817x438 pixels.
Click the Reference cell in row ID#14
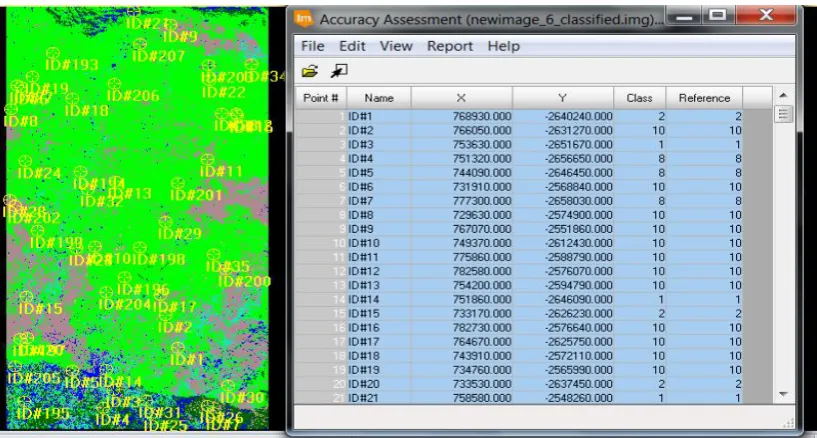coord(704,299)
